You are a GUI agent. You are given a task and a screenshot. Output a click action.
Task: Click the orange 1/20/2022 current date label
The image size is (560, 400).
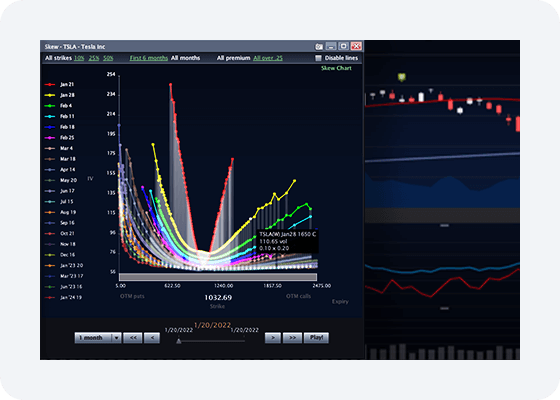click(212, 325)
